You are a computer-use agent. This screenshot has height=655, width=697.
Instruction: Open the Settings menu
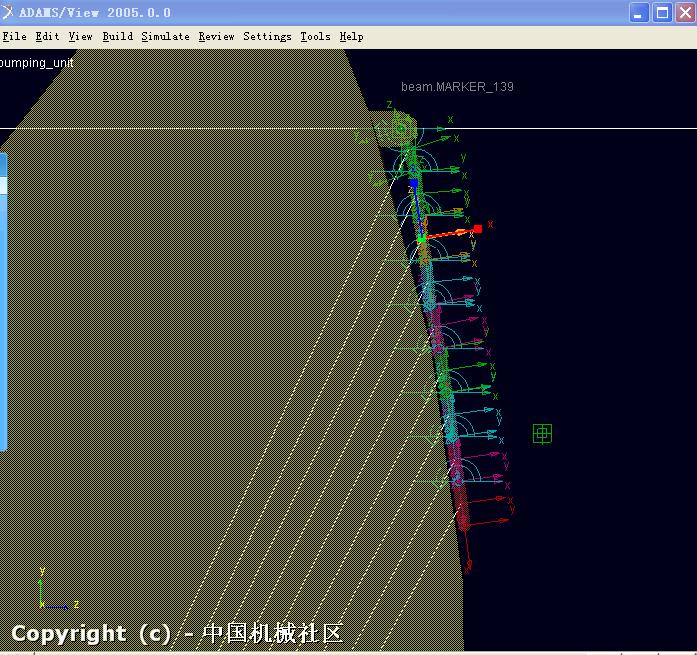(267, 36)
